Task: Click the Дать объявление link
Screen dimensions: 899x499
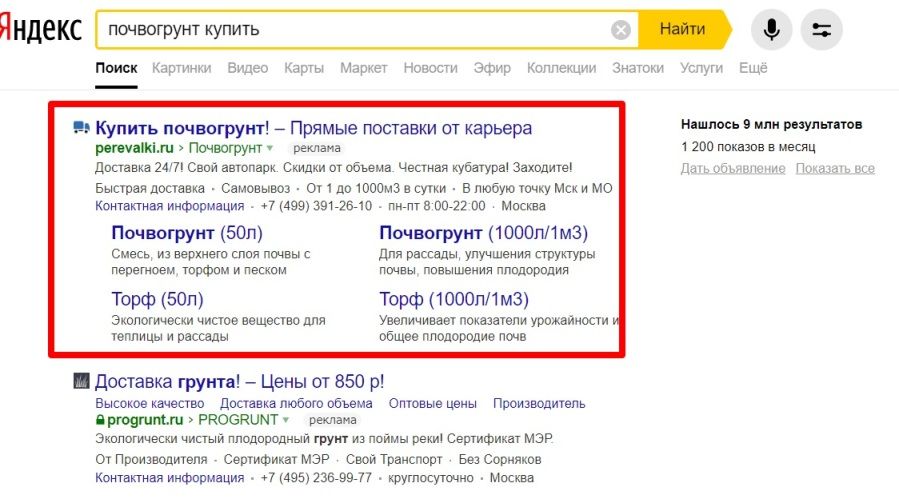Action: pos(733,169)
